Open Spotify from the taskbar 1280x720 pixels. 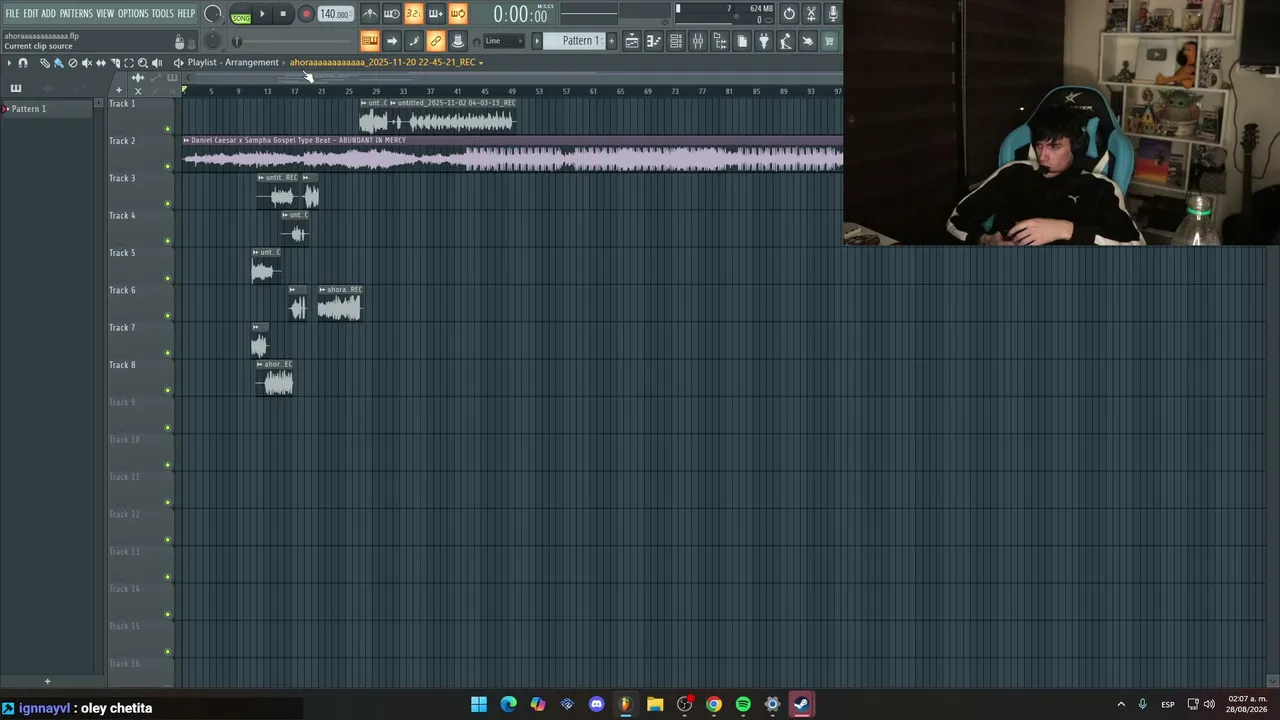click(743, 705)
